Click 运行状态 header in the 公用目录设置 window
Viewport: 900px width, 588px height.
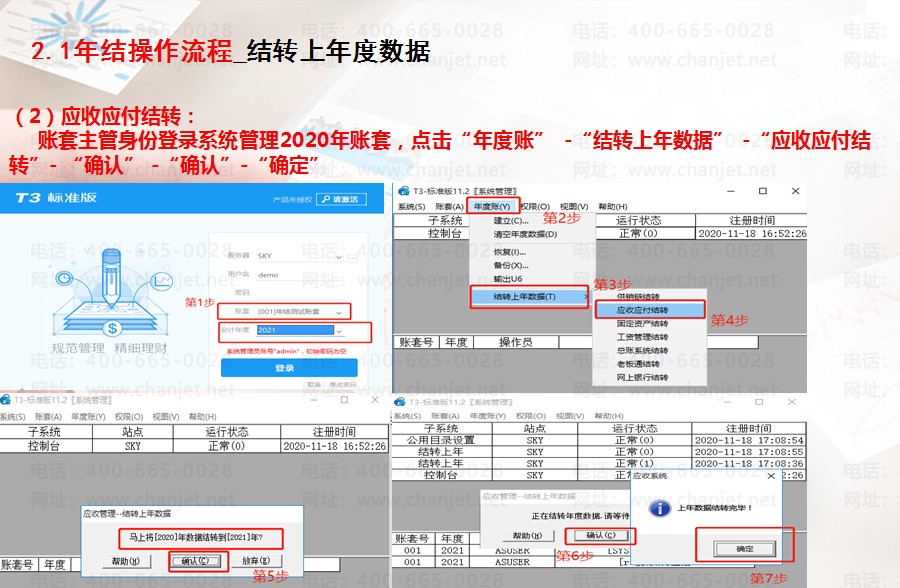pos(634,428)
